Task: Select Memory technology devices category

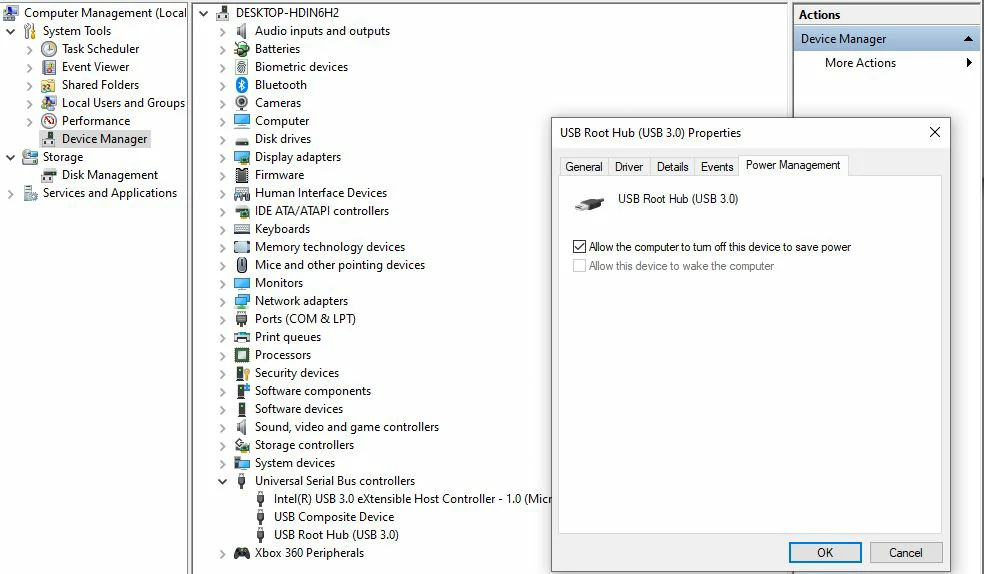Action: 329,247
